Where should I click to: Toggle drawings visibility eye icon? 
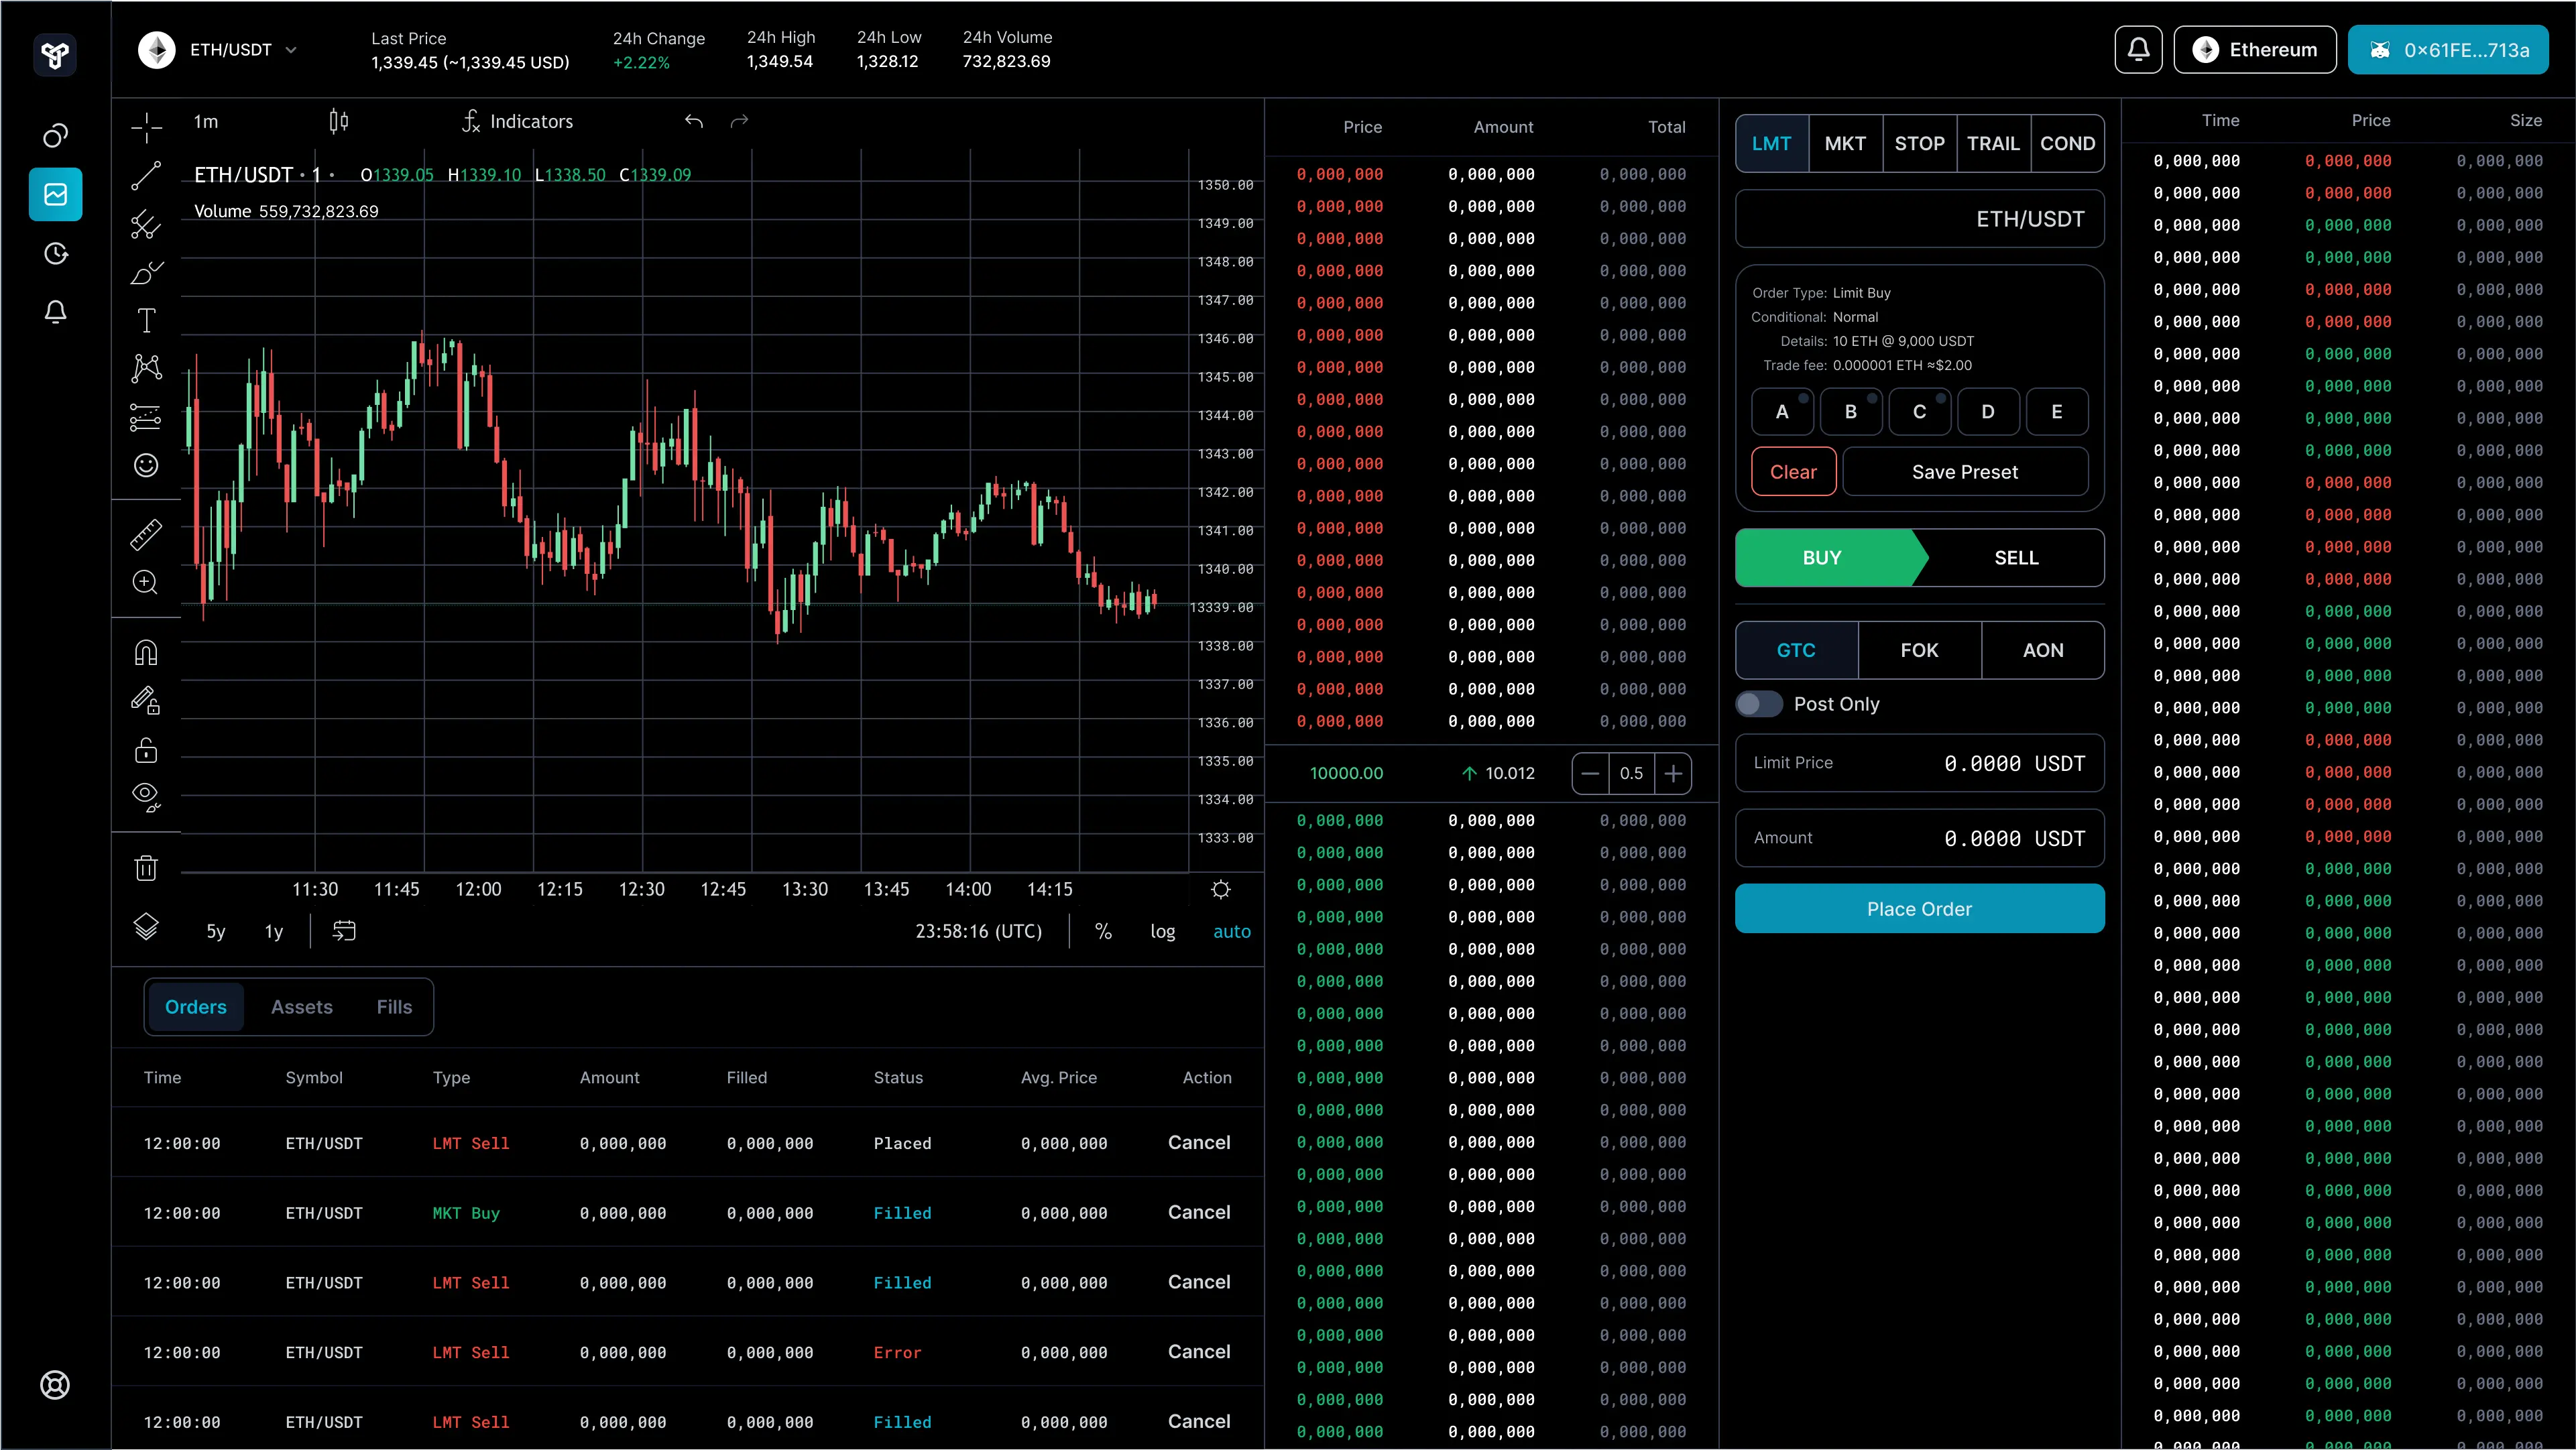pos(146,796)
